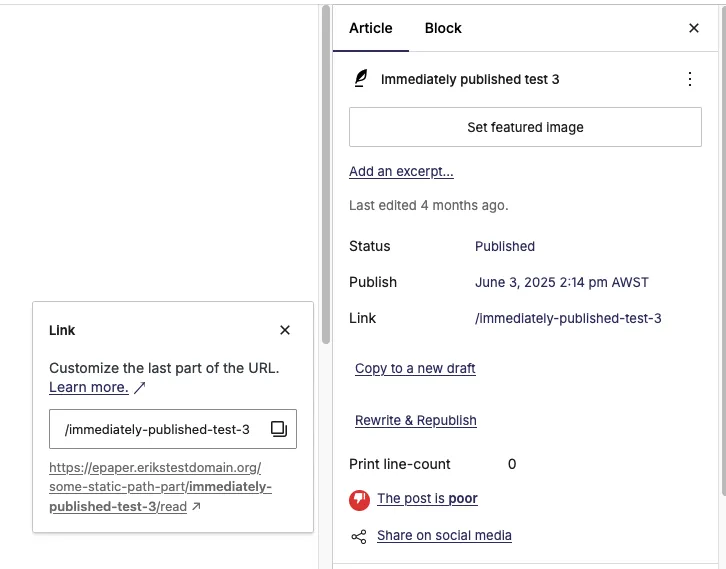Change the Published status
The width and height of the screenshot is (726, 569).
point(505,246)
